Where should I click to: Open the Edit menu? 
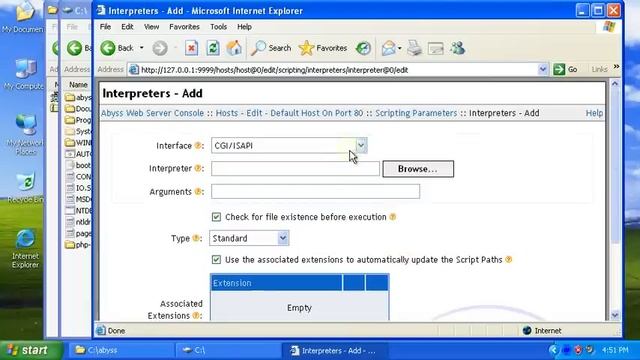click(127, 27)
